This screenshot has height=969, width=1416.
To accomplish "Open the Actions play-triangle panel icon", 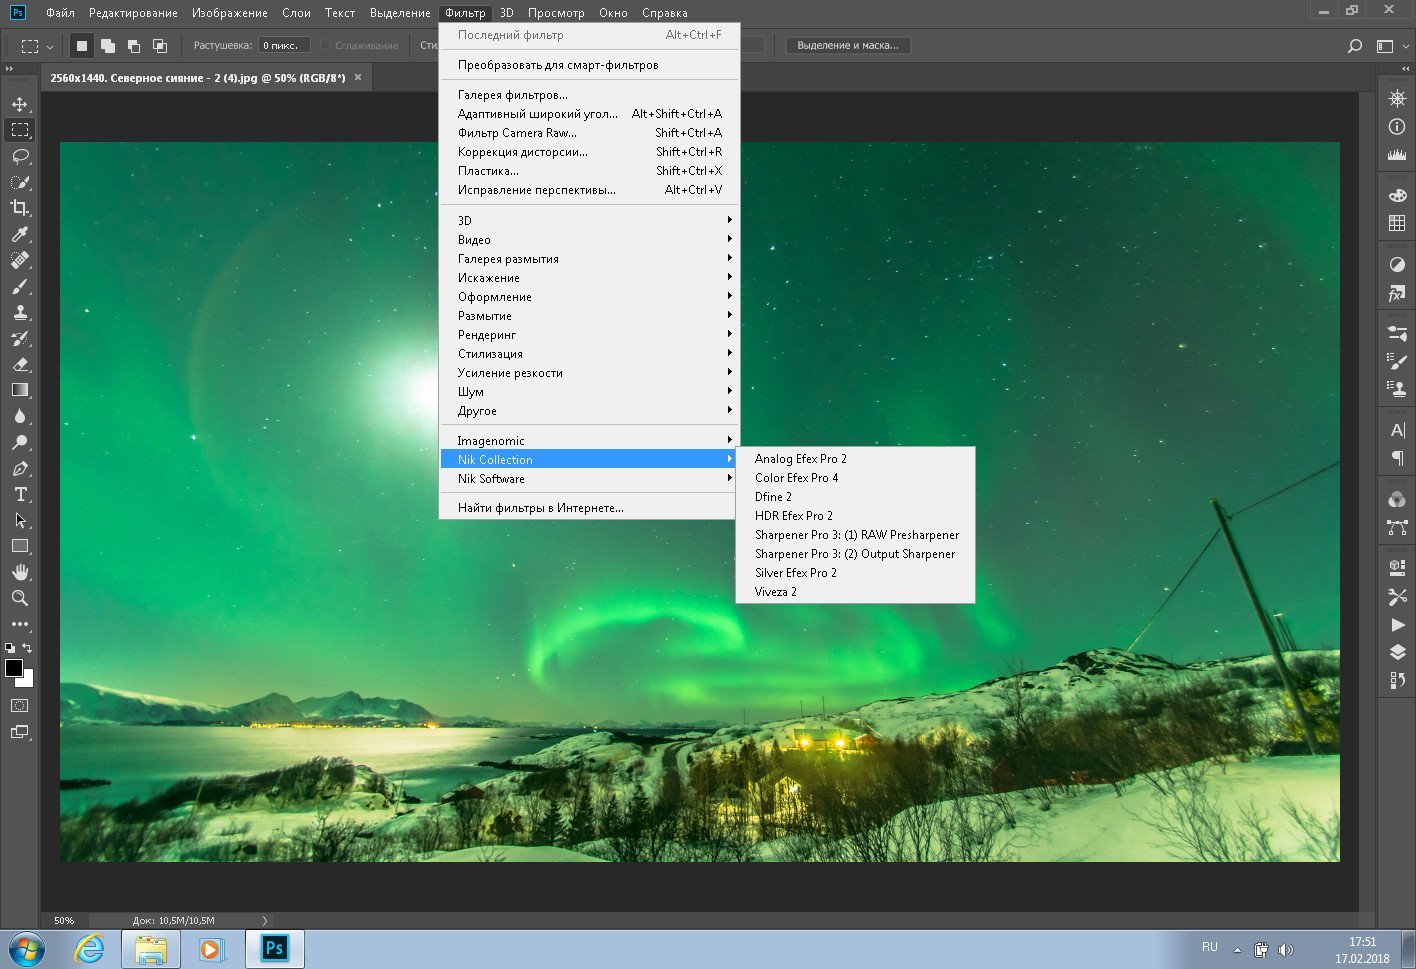I will tap(1397, 624).
